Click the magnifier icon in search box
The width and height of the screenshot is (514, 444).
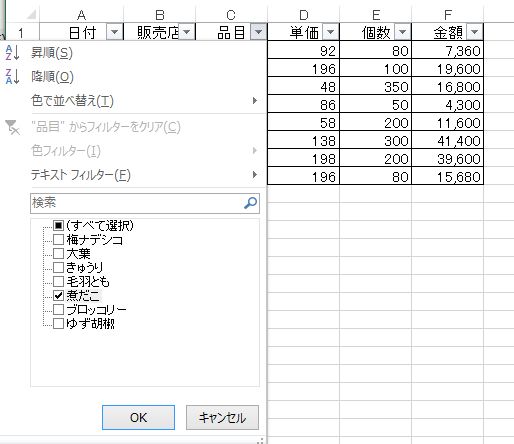[250, 202]
